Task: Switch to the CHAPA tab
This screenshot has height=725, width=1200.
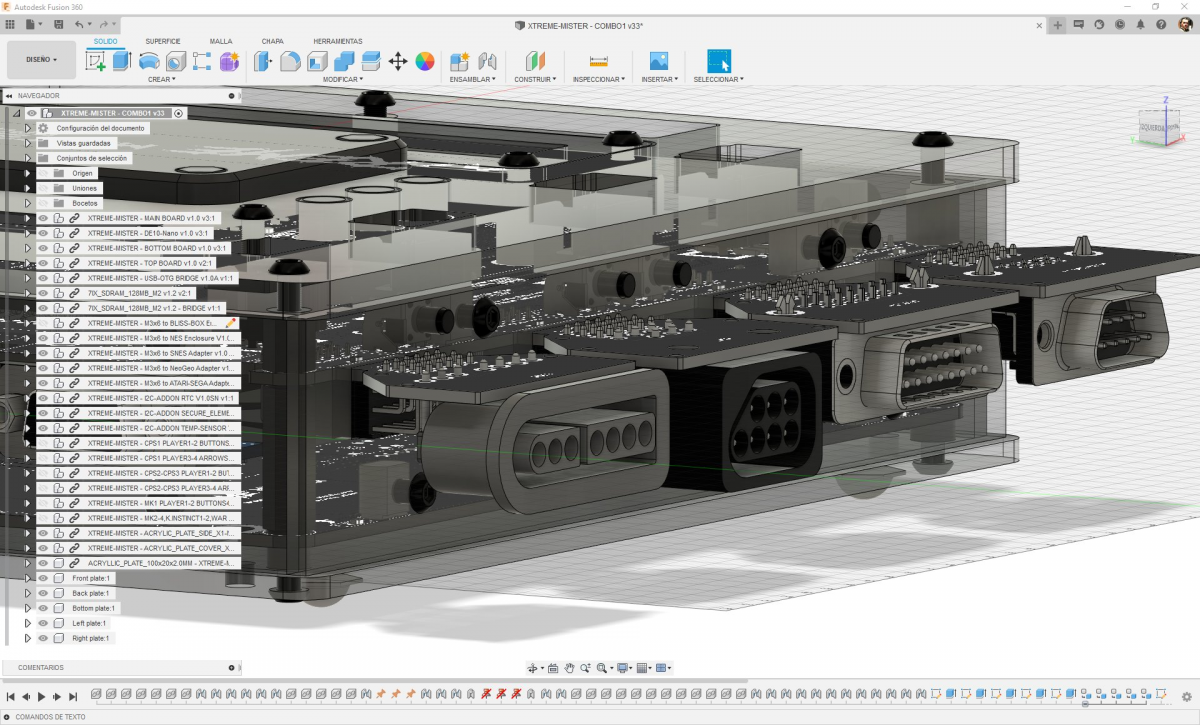Action: (x=272, y=41)
